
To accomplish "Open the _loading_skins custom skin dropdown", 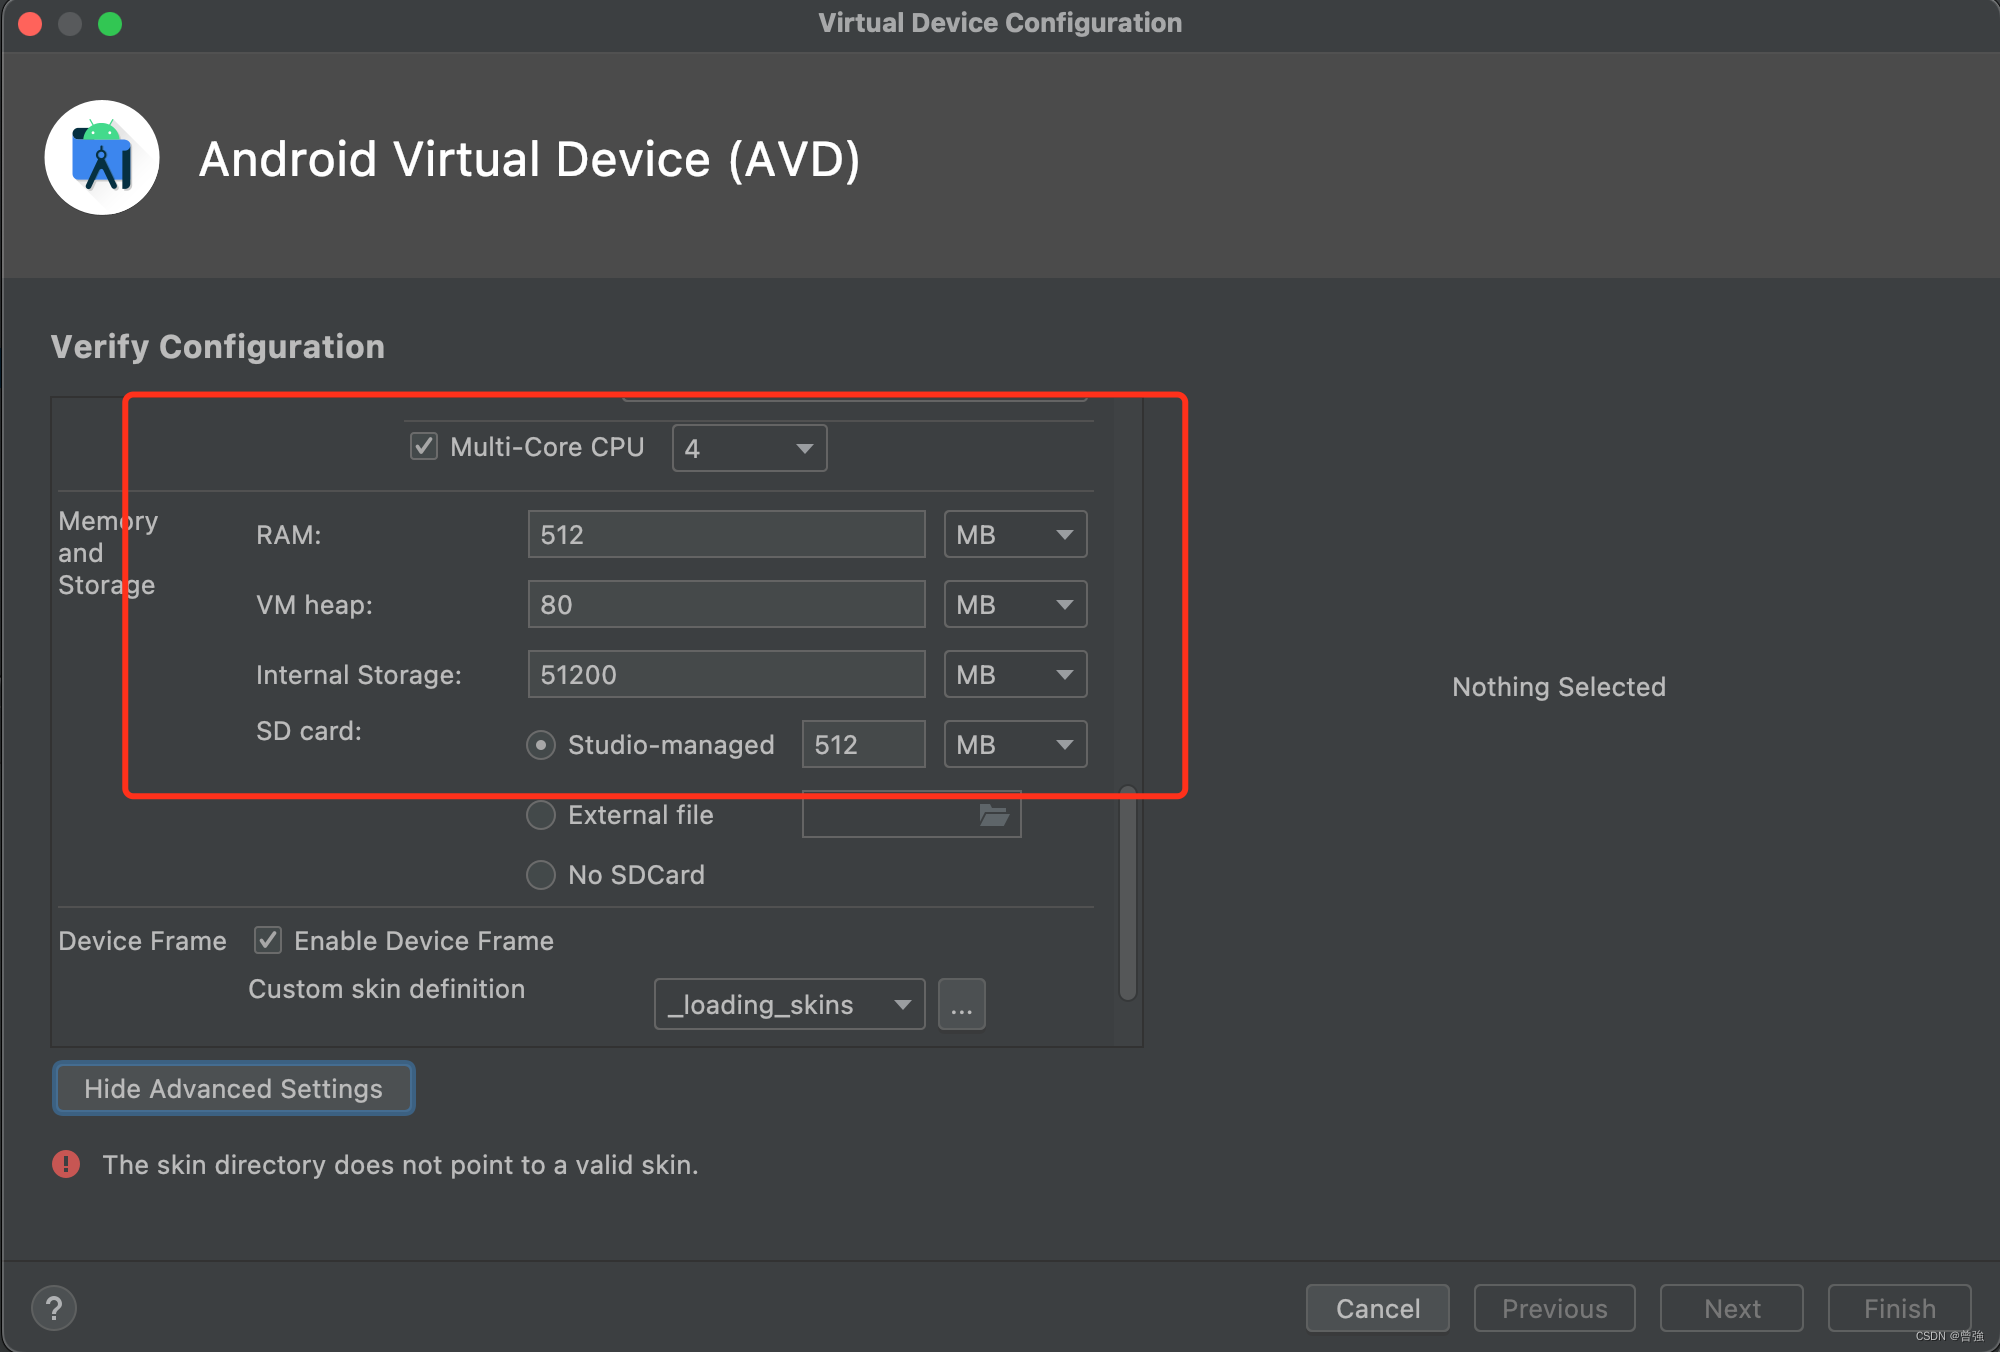I will [x=789, y=1004].
